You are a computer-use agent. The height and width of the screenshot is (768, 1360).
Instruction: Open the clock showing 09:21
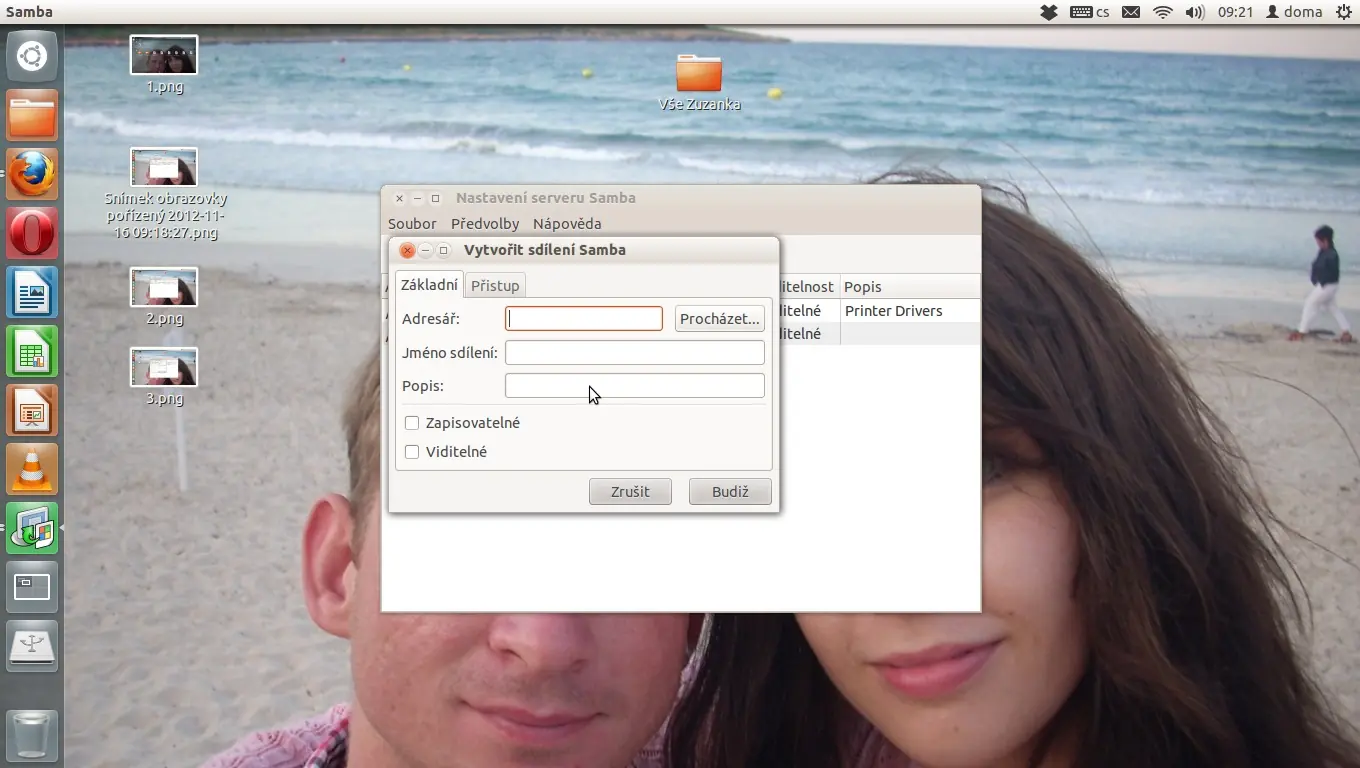[1236, 12]
